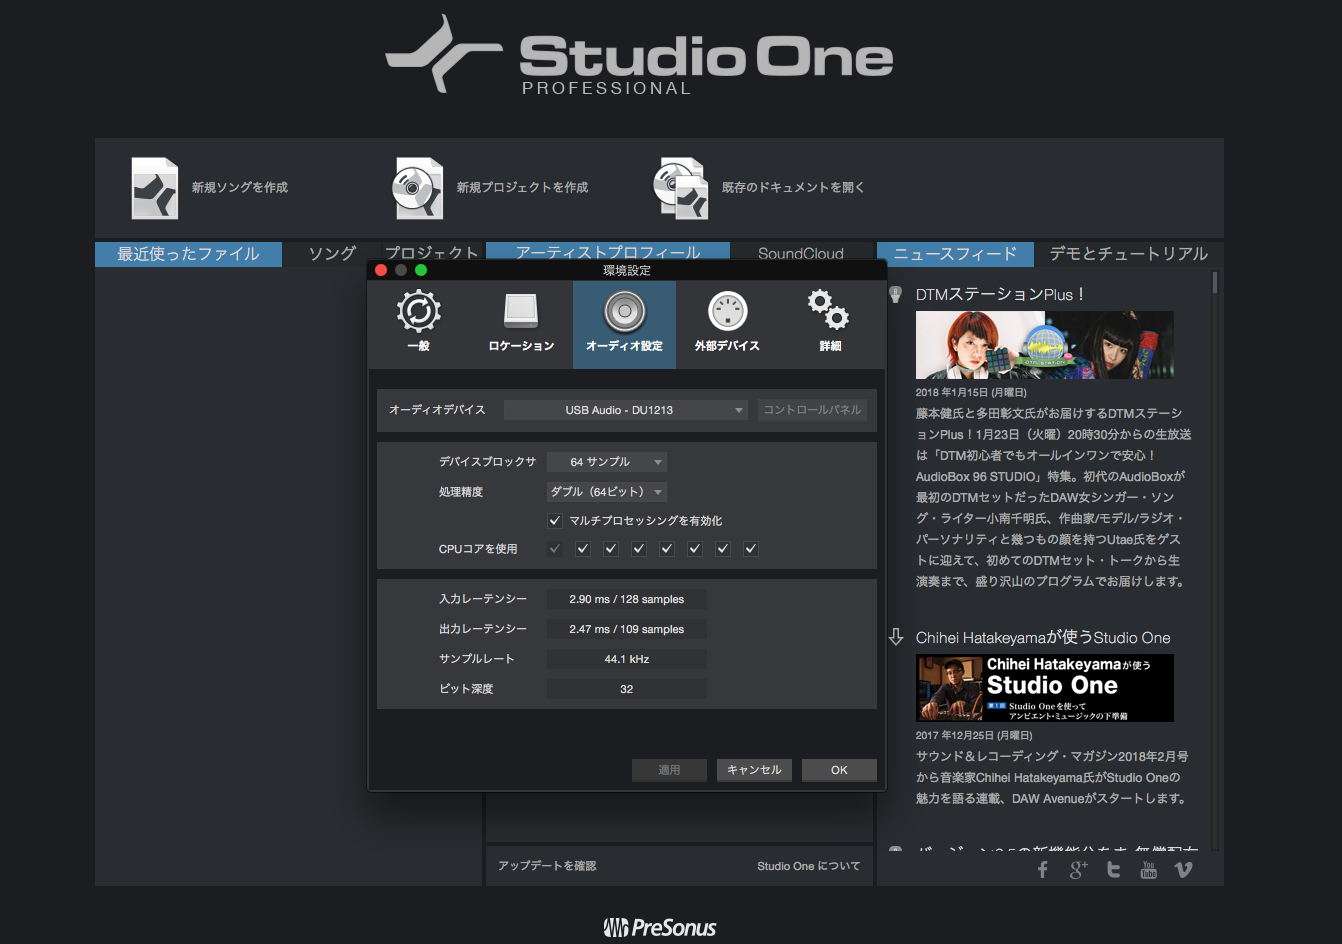Toggle マルチプロセッシングを有効化 checkbox
Viewport: 1342px width, 944px height.
pyautogui.click(x=555, y=520)
